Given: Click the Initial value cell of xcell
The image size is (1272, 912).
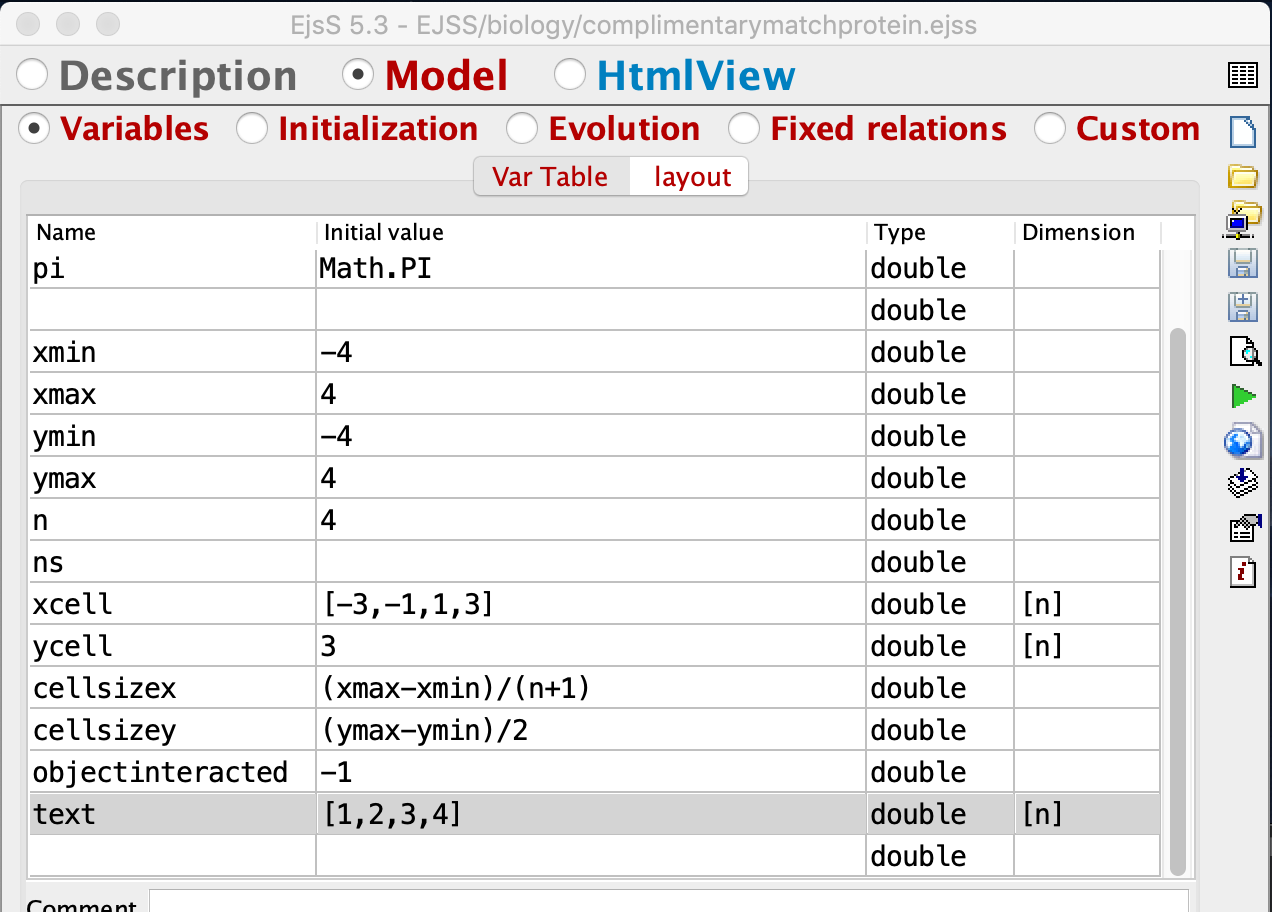Looking at the screenshot, I should pos(590,605).
